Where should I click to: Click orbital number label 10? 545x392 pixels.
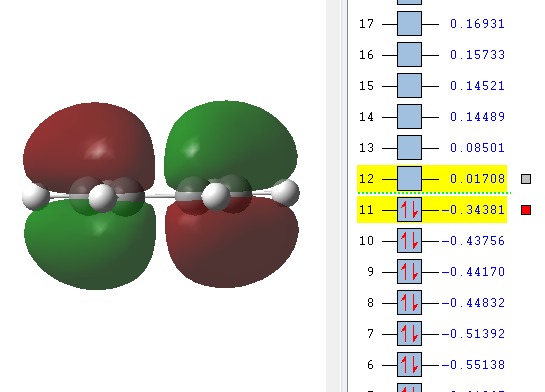[366, 240]
